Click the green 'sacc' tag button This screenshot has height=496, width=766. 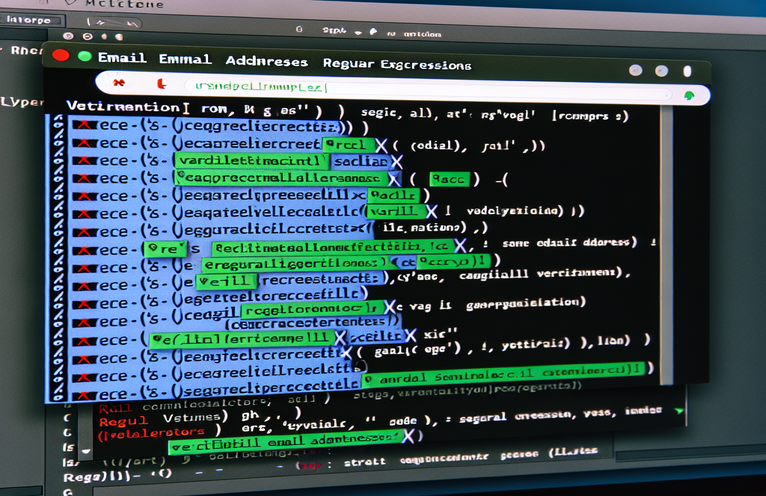coord(449,179)
